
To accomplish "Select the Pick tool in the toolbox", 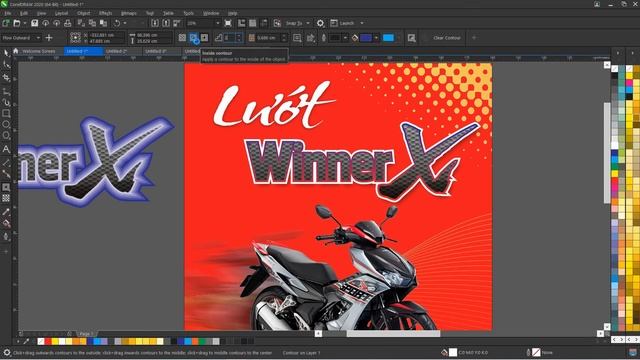I will click(x=6, y=53).
